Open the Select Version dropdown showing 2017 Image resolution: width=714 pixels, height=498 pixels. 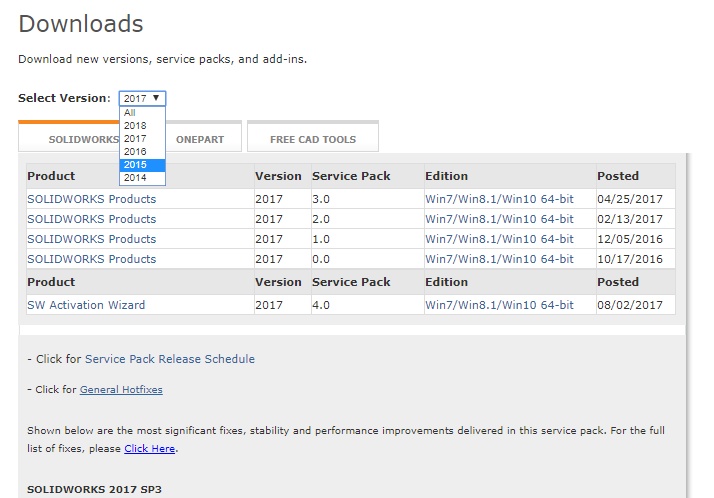142,98
